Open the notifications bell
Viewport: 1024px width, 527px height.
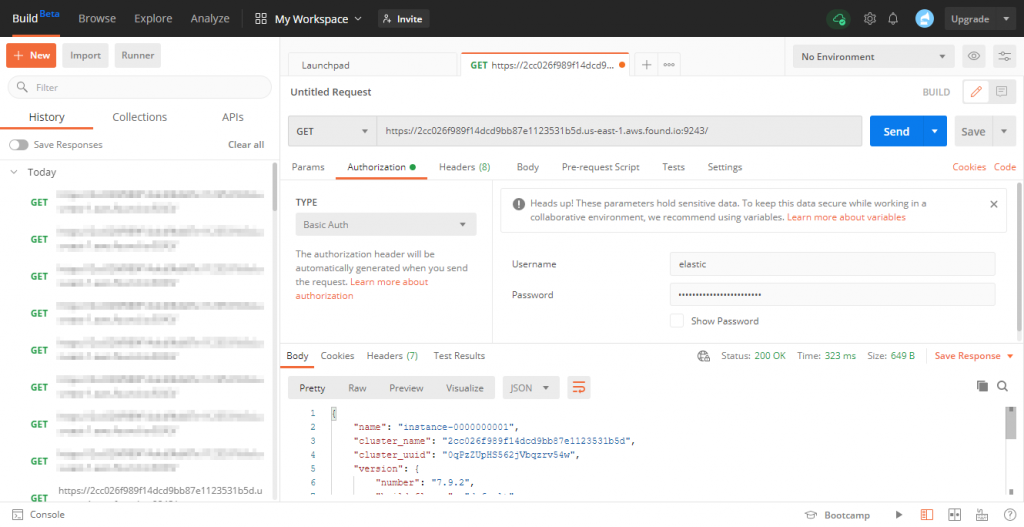(893, 19)
